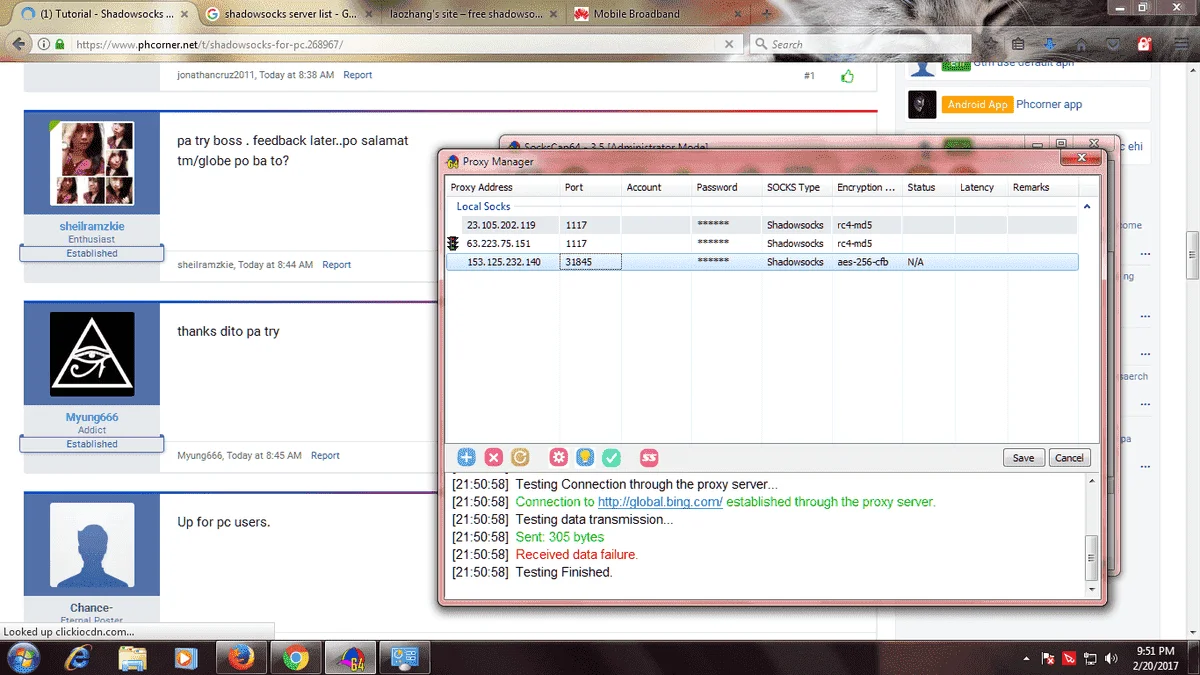
Task: Click the green checkmark icon
Action: coord(612,457)
